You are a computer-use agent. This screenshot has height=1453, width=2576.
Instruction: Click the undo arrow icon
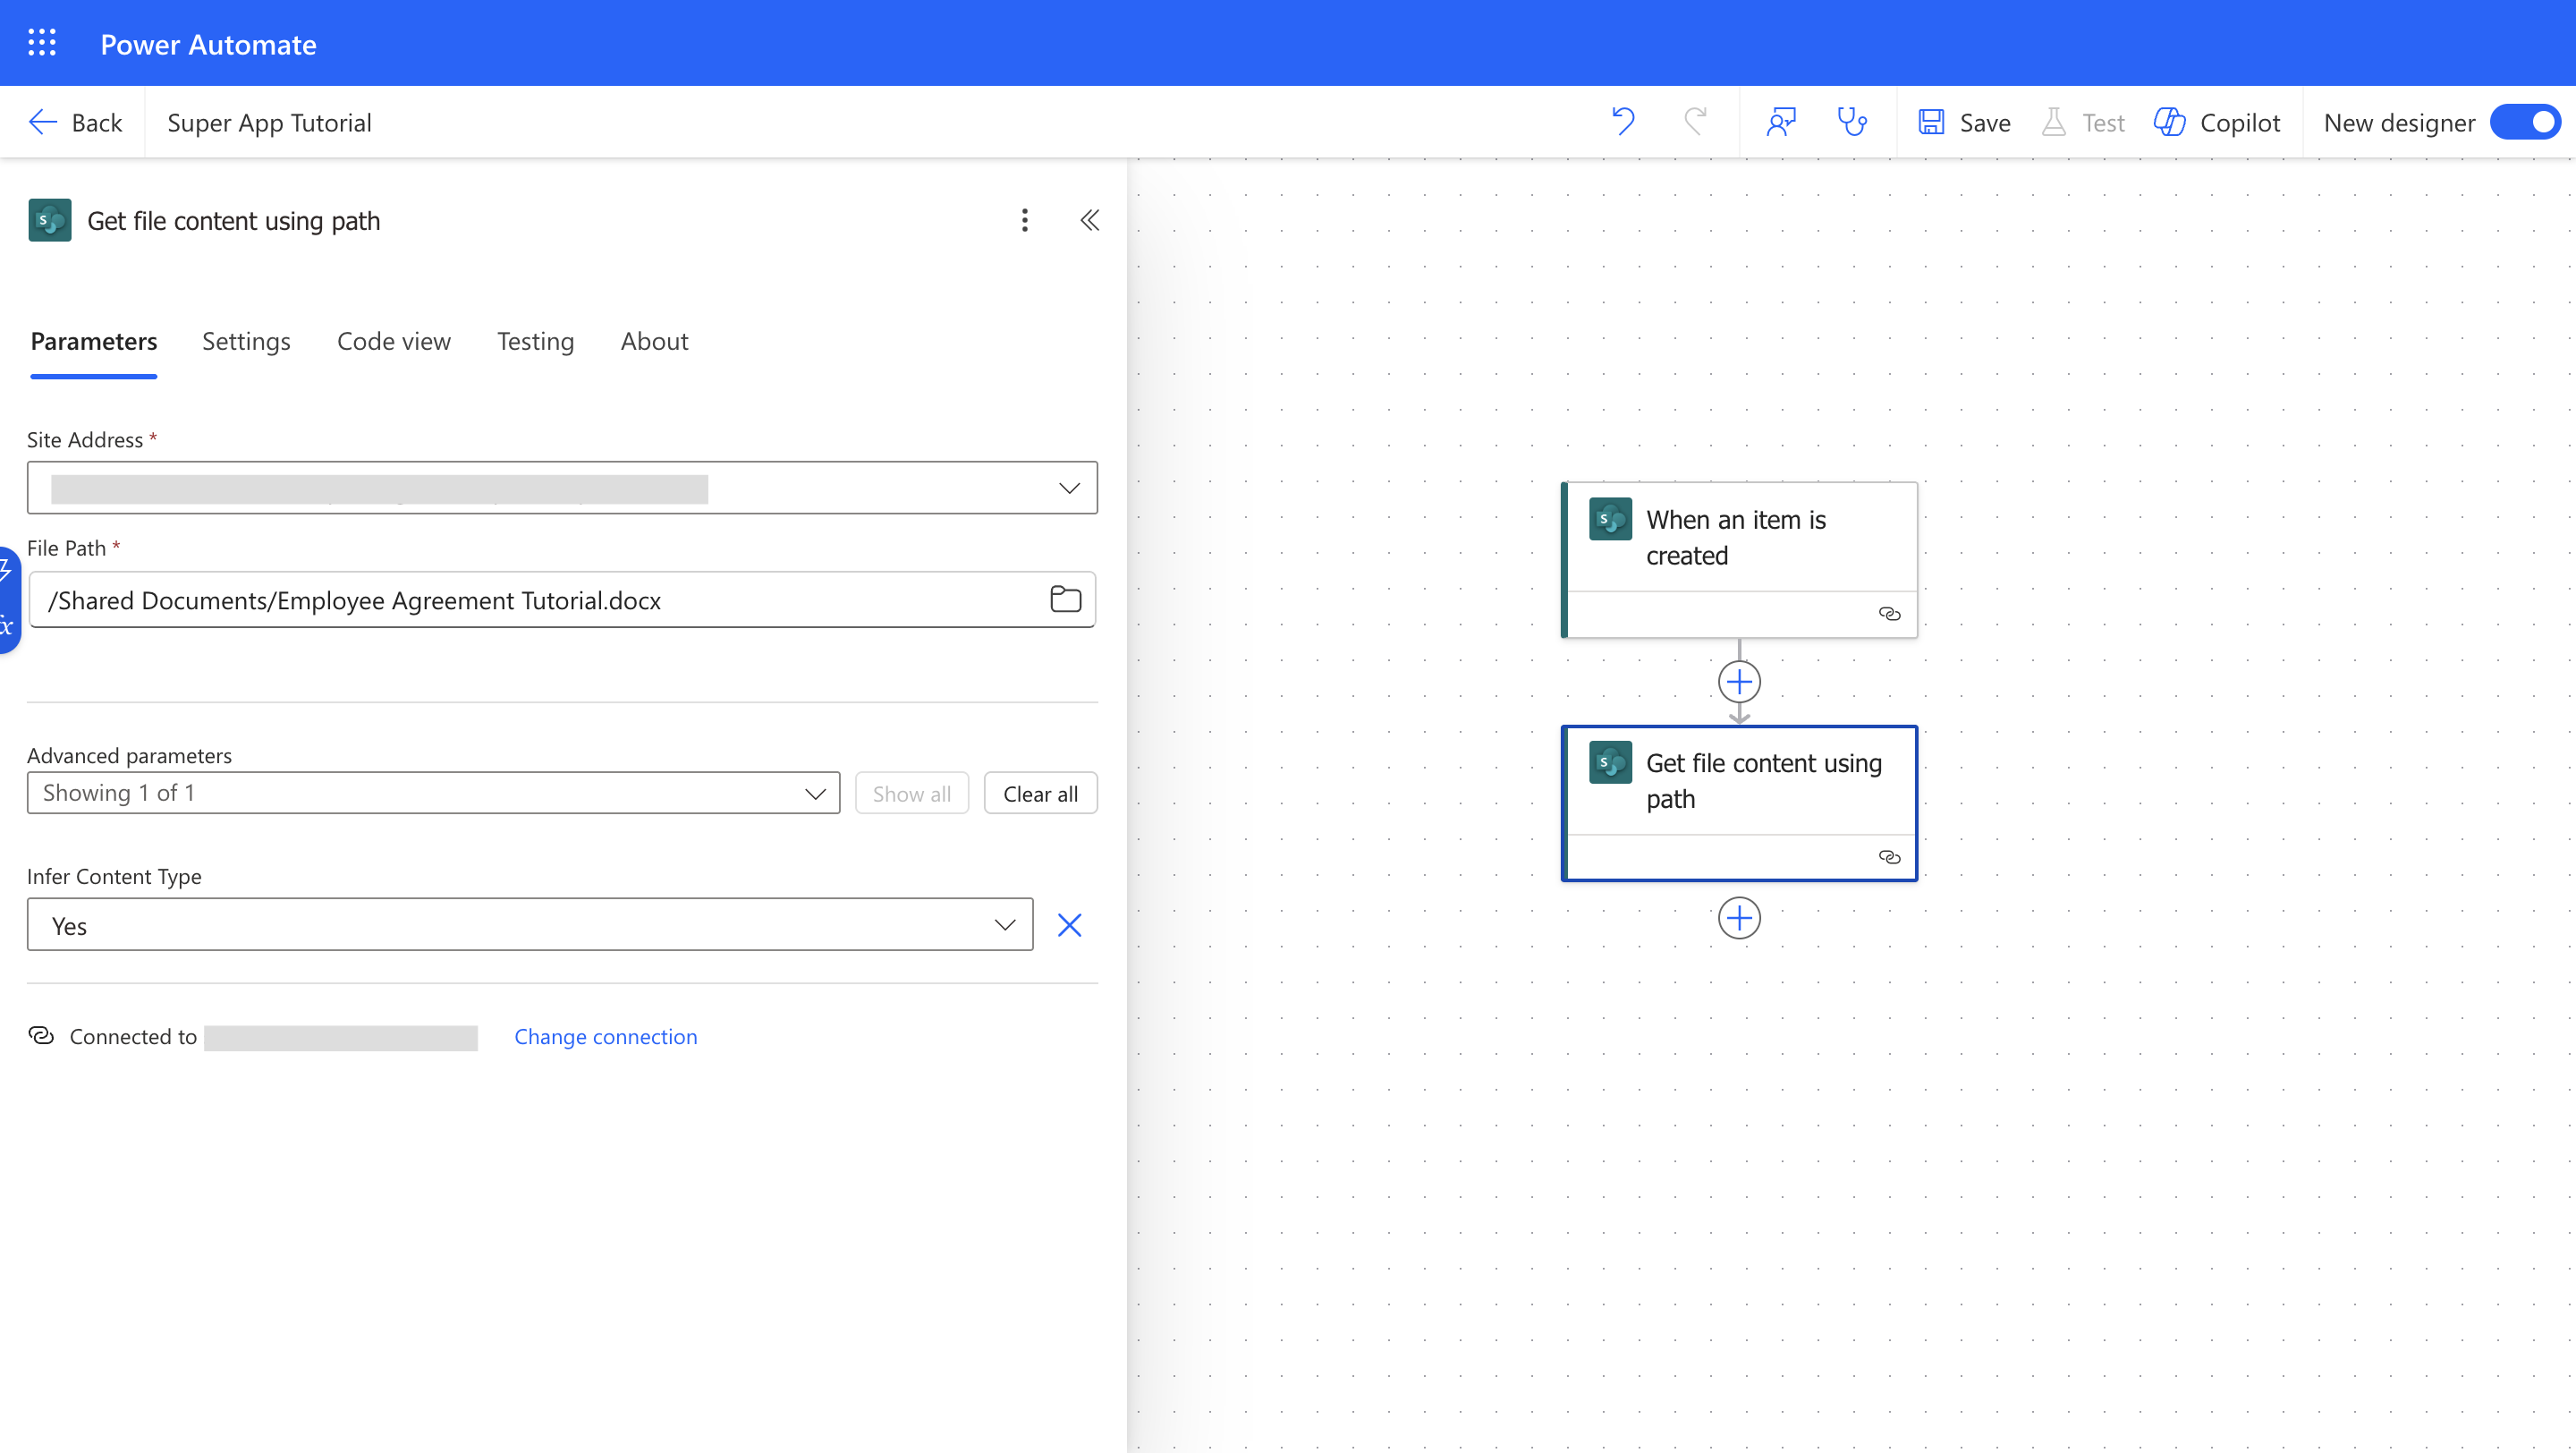click(x=1623, y=122)
